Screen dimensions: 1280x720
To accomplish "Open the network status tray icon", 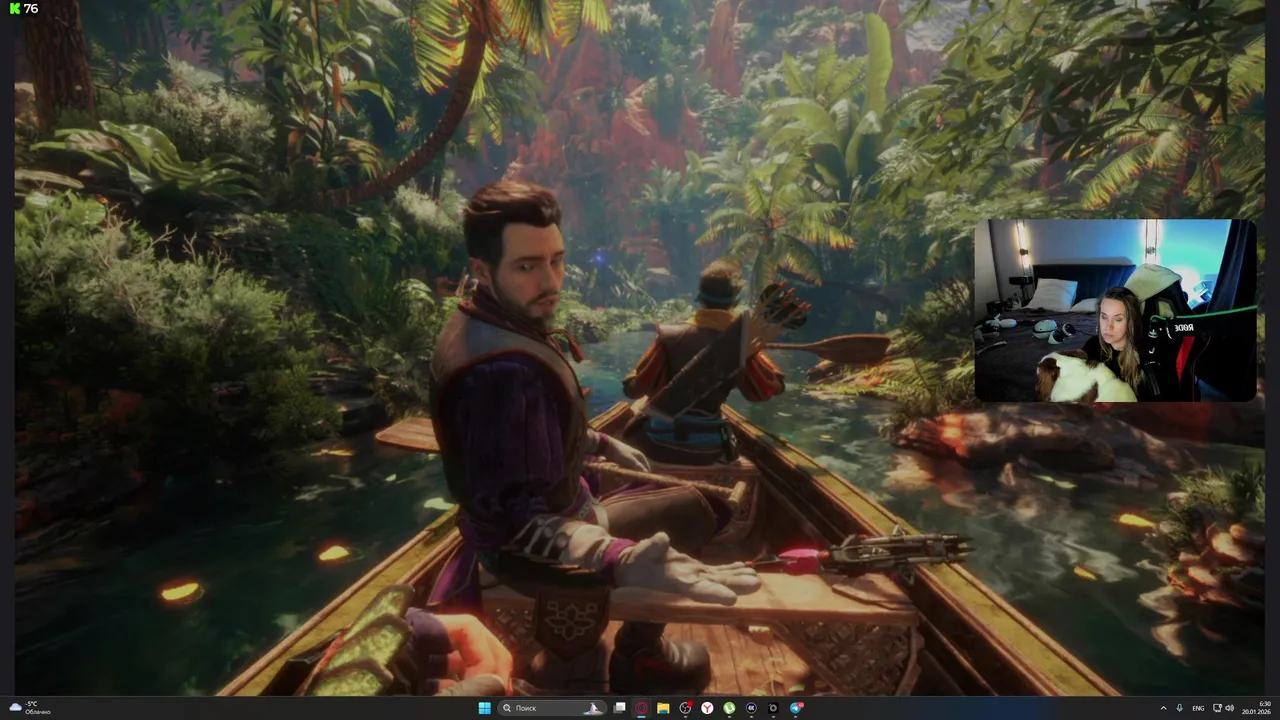I will 1215,708.
